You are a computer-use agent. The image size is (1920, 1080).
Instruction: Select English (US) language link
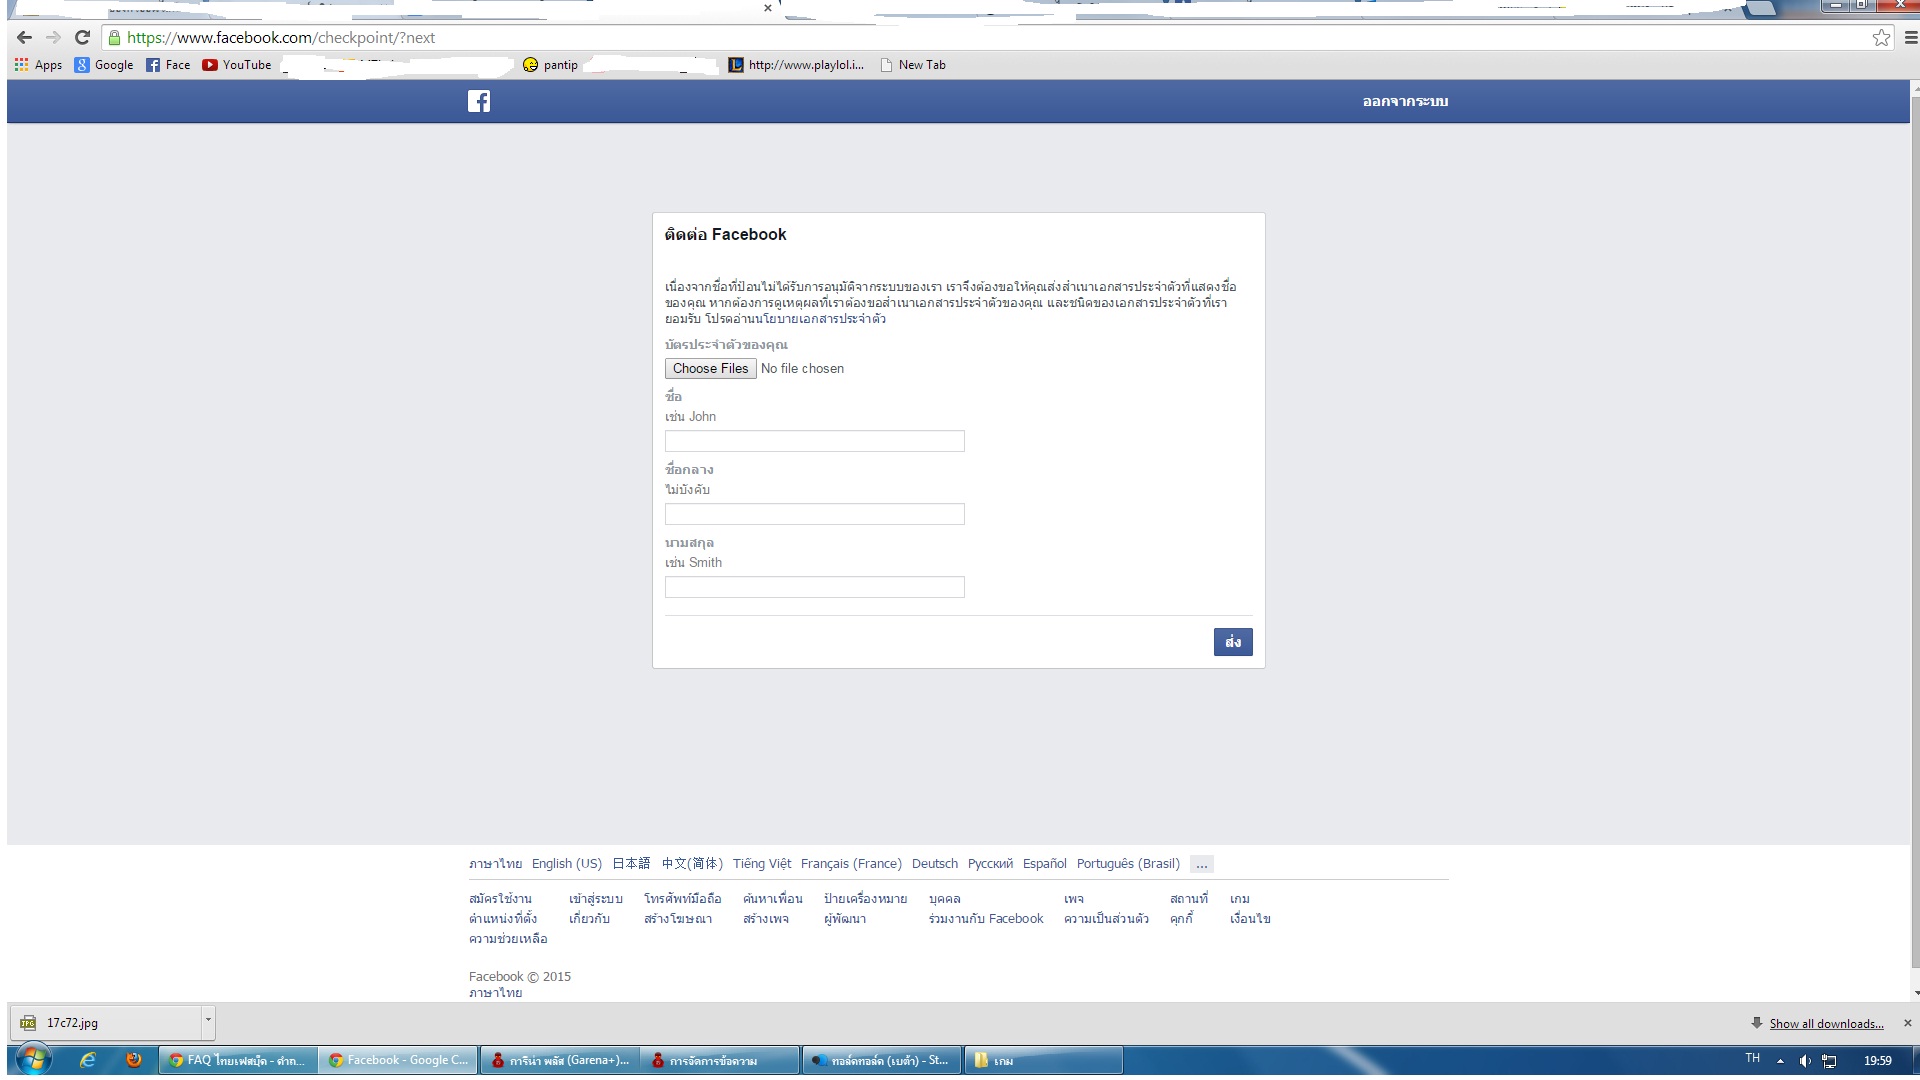click(x=566, y=864)
